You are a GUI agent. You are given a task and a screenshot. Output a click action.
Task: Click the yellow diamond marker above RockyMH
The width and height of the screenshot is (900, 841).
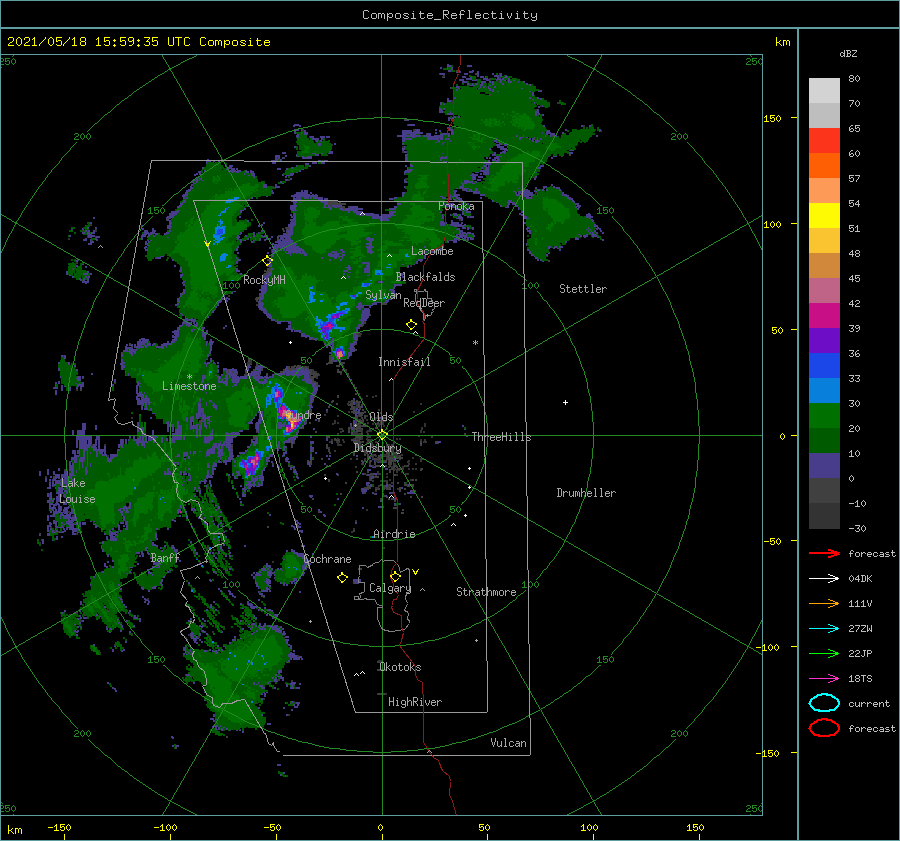pos(267,261)
